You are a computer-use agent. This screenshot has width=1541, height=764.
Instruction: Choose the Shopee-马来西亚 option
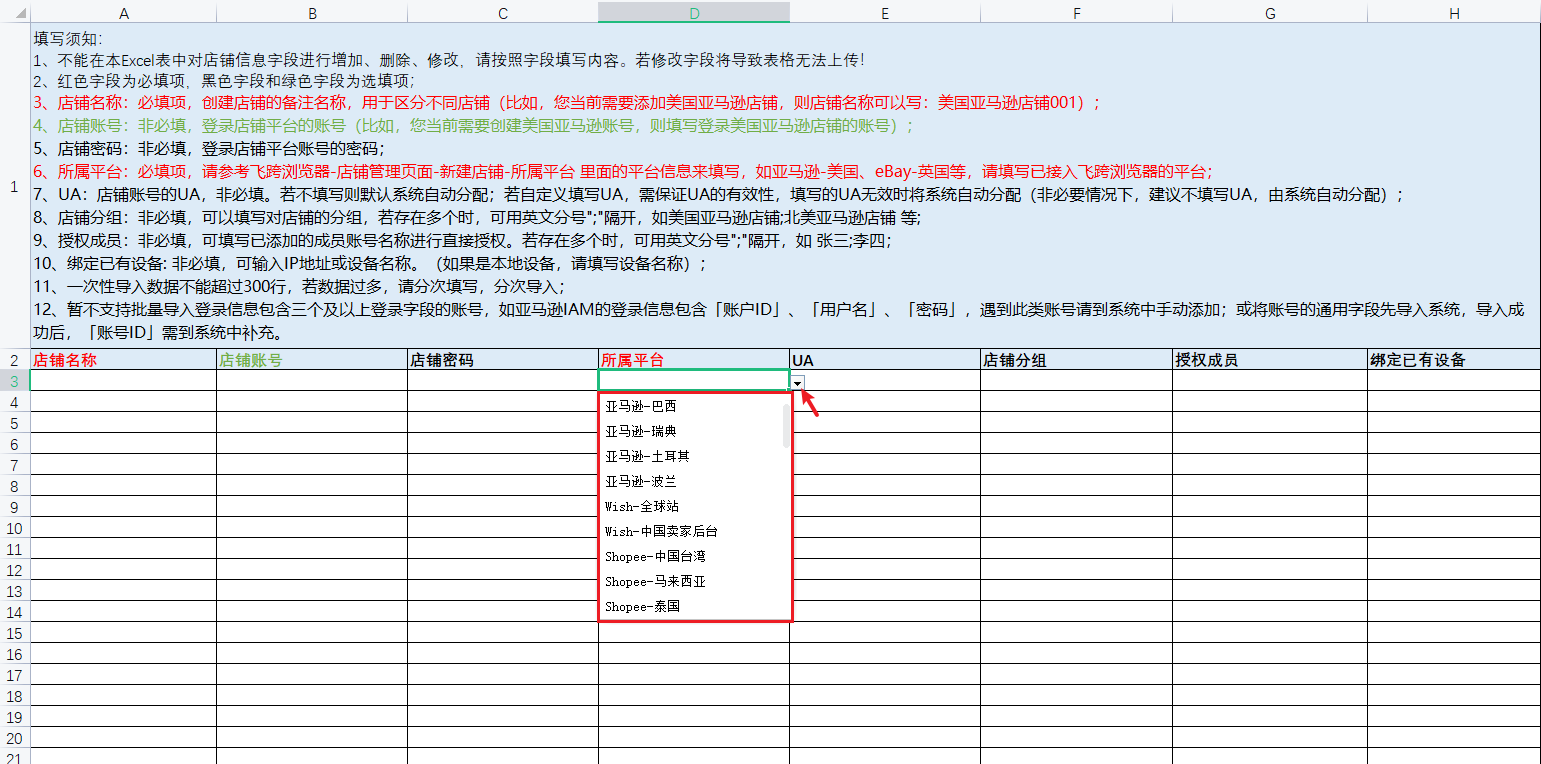(654, 581)
